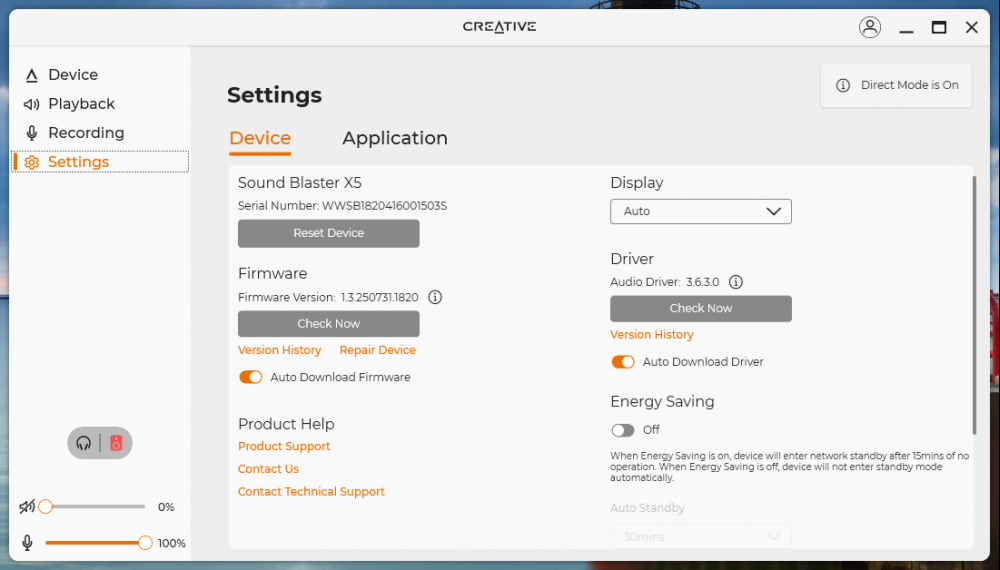
Task: Open the Repair Device link
Action: (377, 350)
